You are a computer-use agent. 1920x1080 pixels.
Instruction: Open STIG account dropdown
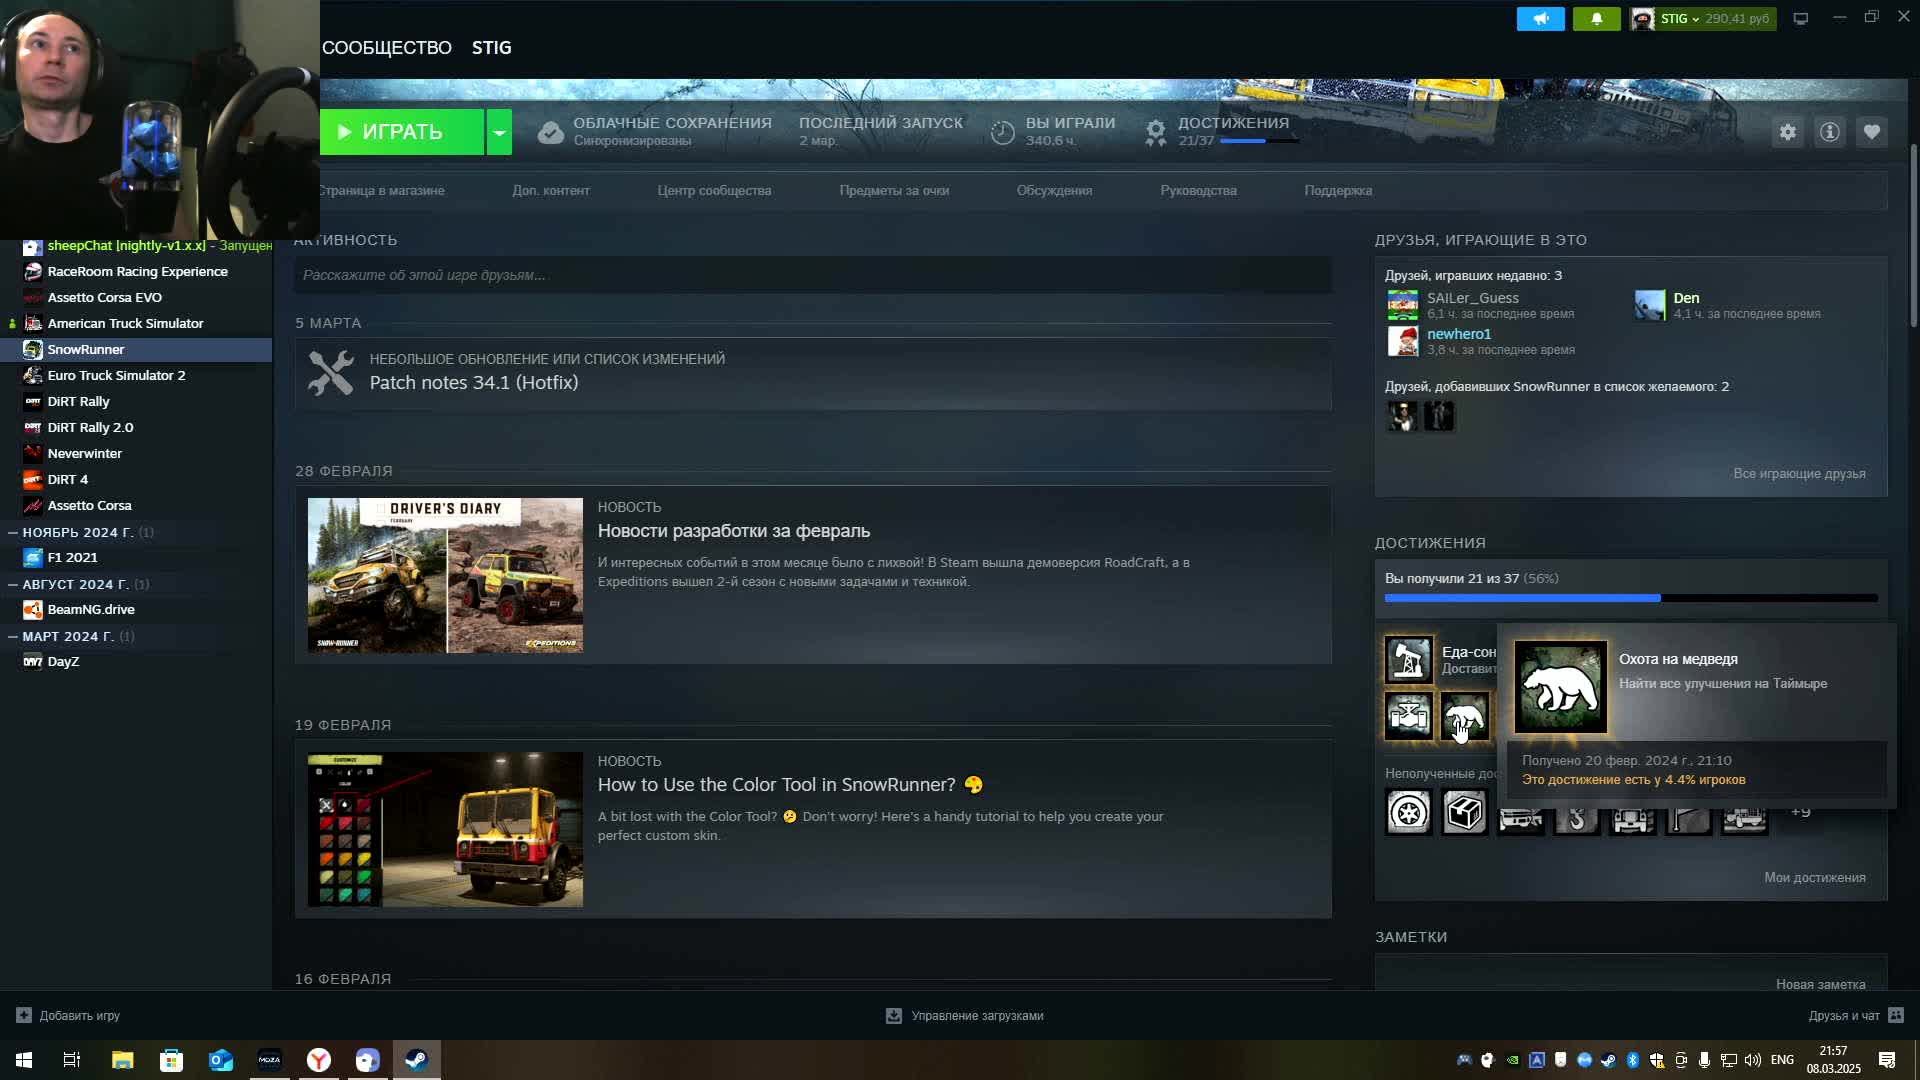[1702, 19]
